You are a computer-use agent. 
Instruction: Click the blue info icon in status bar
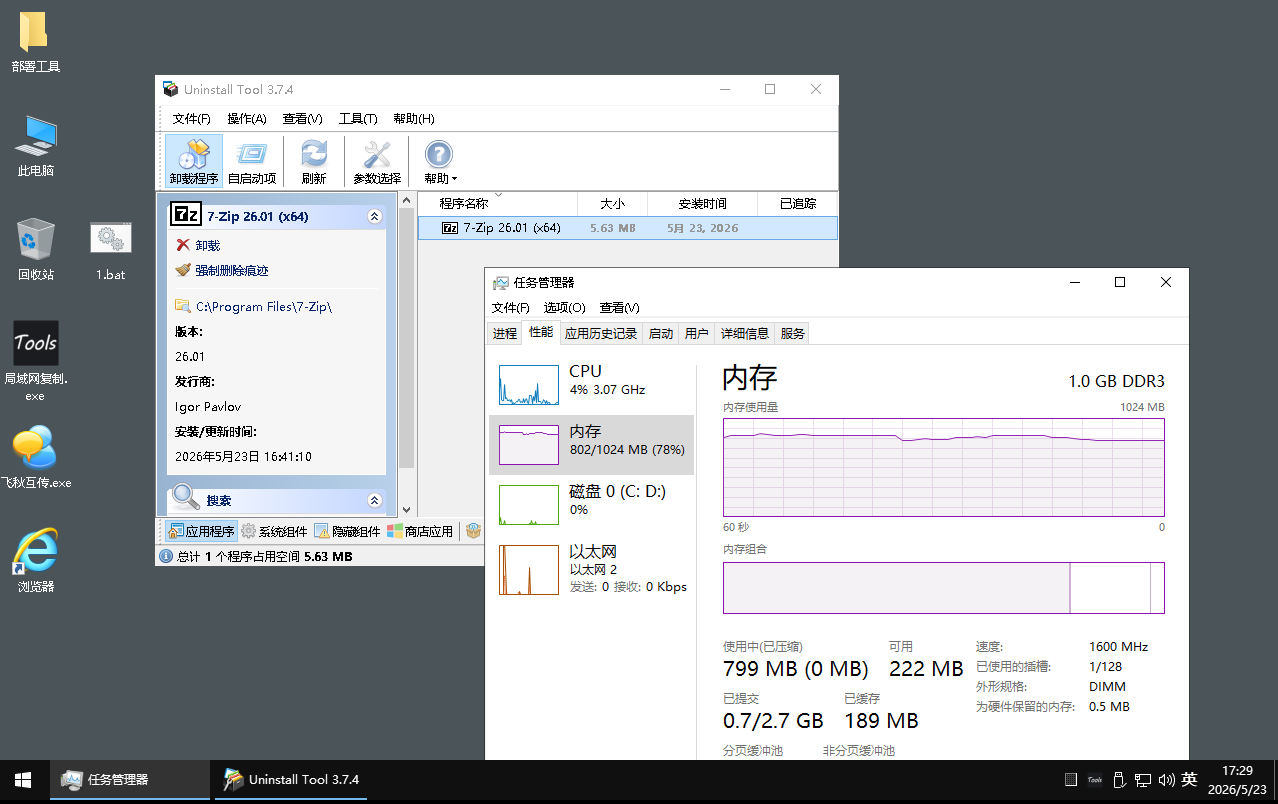166,556
